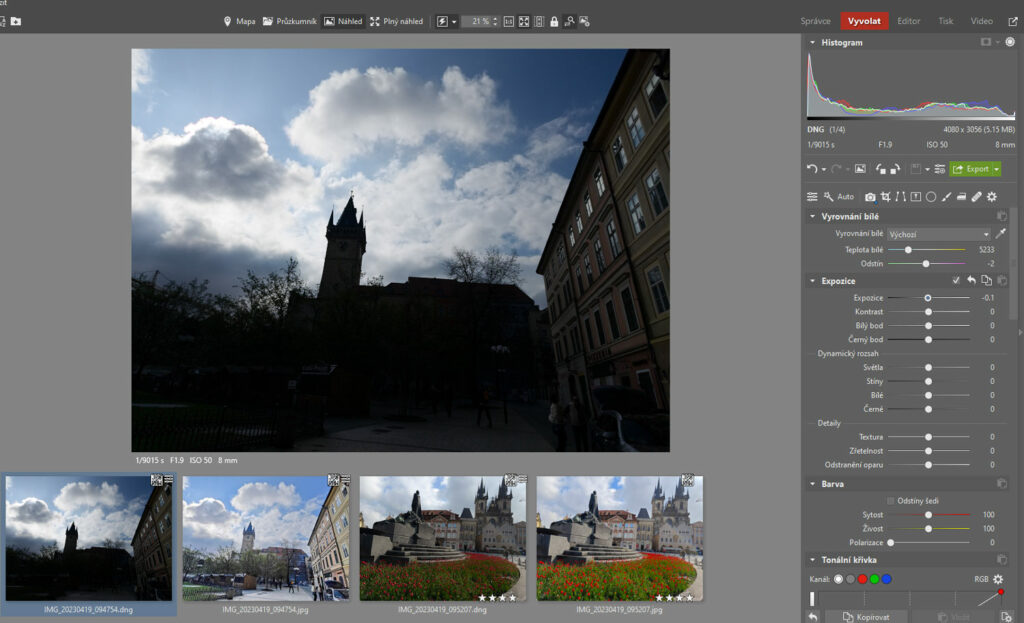Viewport: 1024px width, 623px height.
Task: Choose the filter brush tool
Action: coord(946,197)
